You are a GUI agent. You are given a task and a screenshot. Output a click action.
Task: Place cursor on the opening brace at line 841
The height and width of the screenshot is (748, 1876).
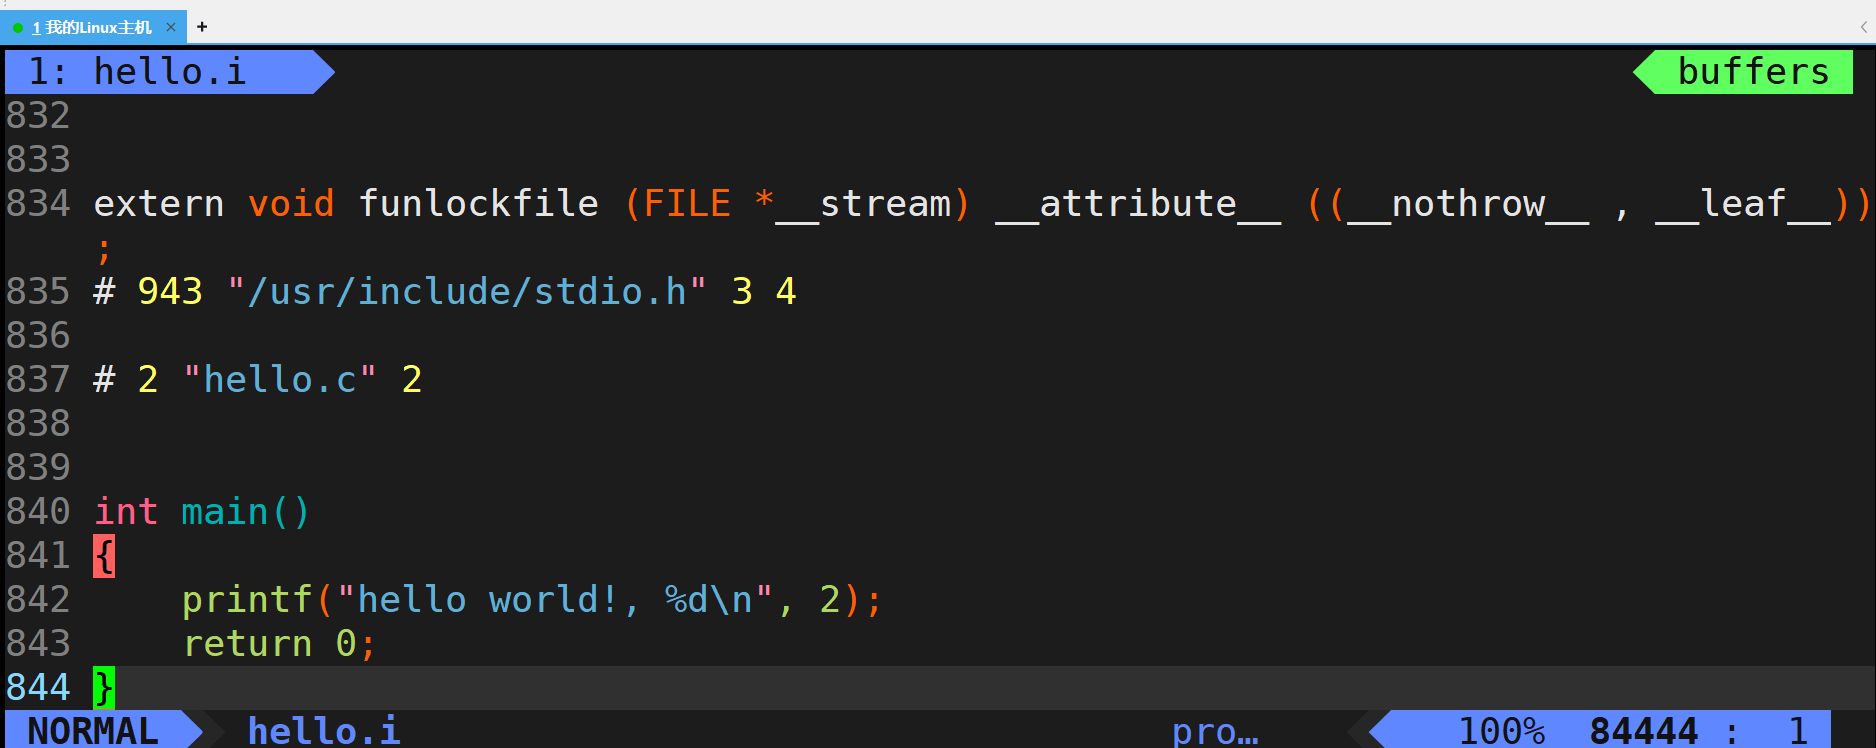(104, 556)
